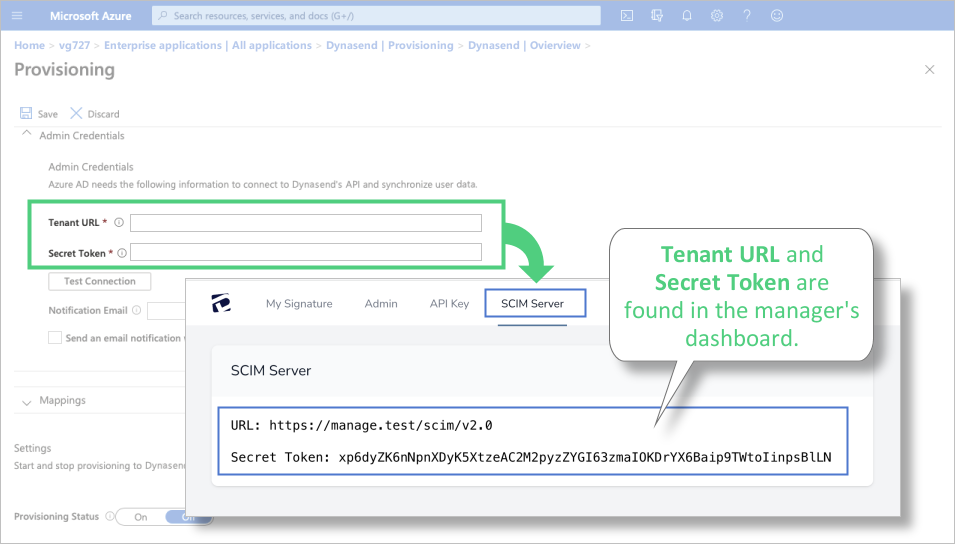Click the Discard button label

point(104,114)
